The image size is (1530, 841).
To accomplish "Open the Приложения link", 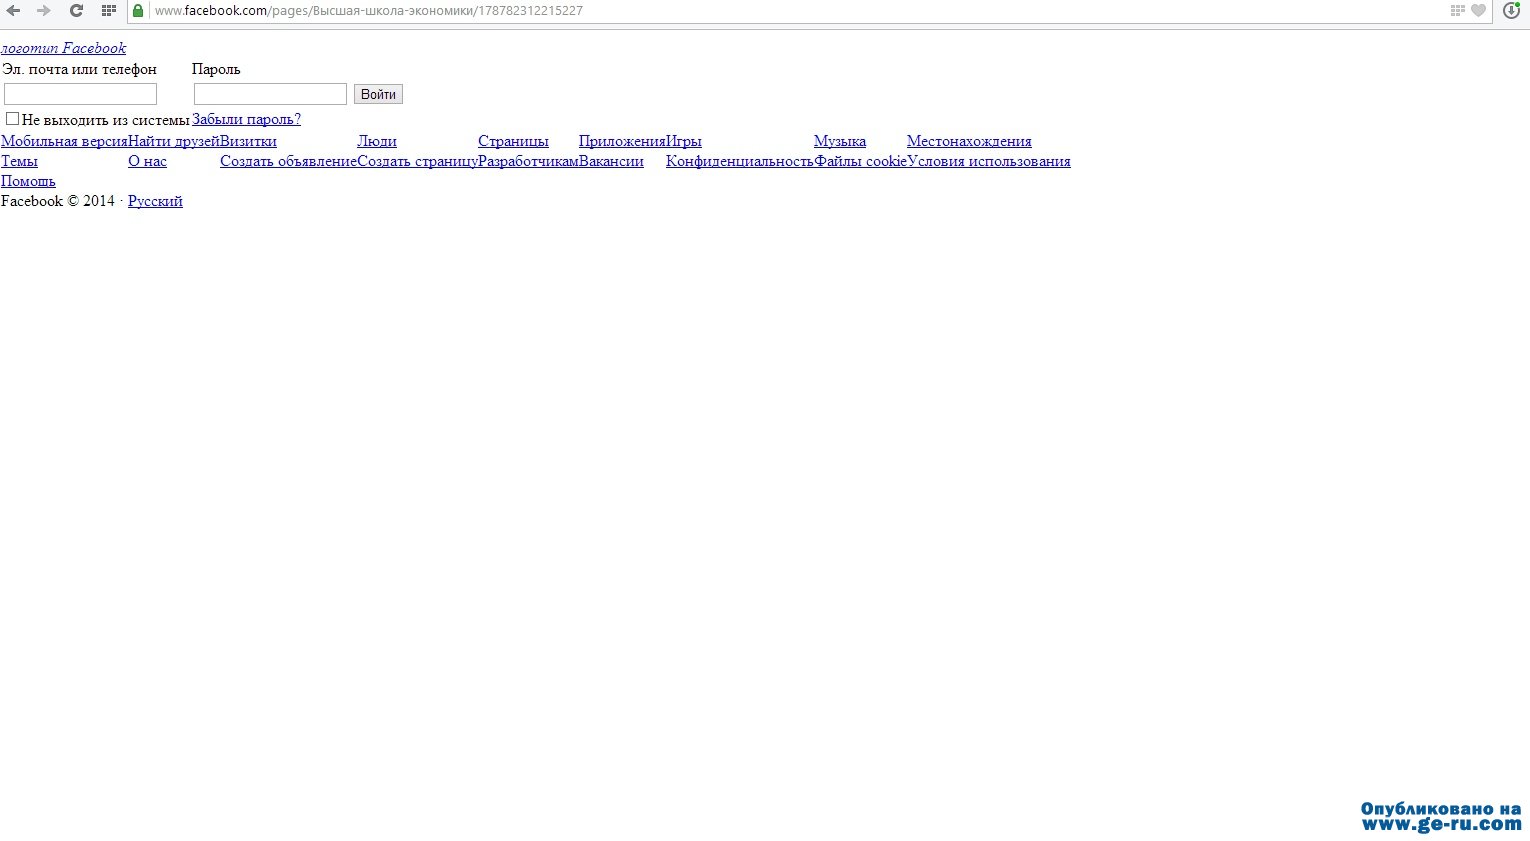I will point(622,141).
